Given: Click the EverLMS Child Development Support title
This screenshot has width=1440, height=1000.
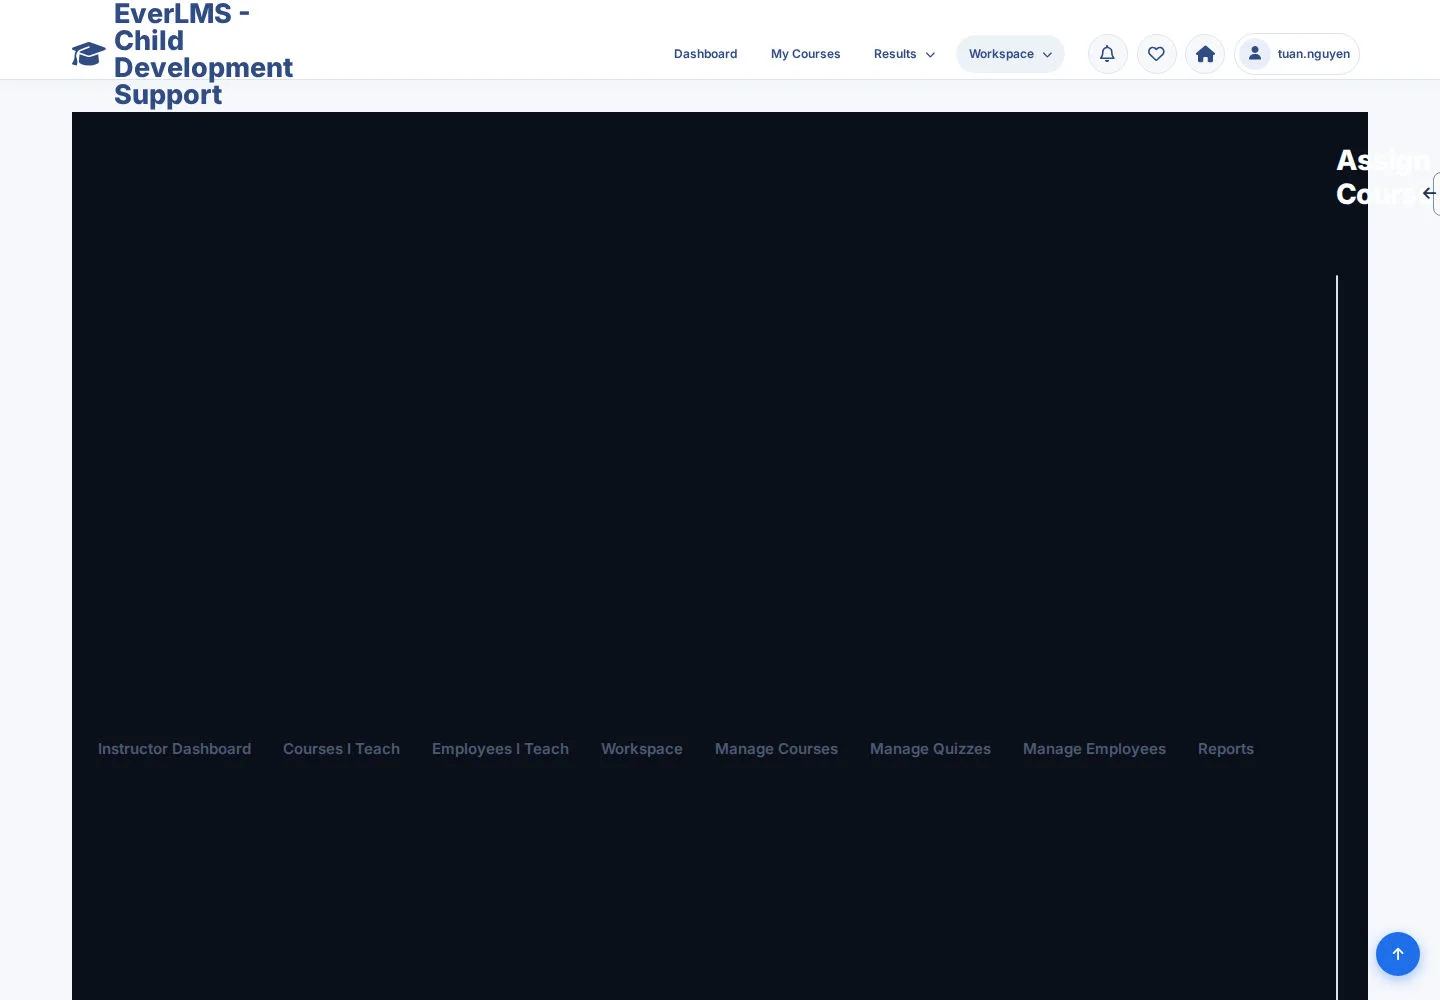Looking at the screenshot, I should click(x=203, y=54).
